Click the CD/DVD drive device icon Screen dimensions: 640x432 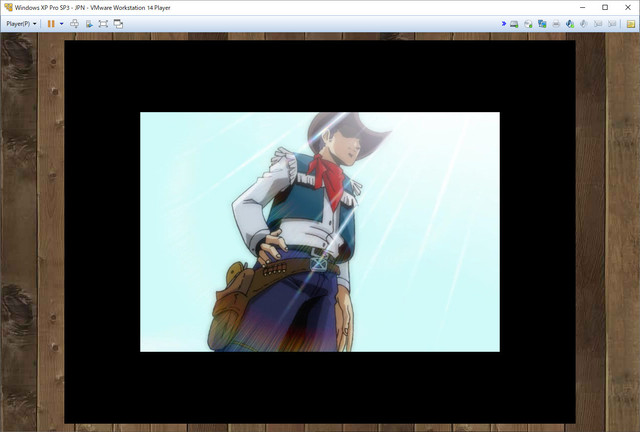(528, 24)
